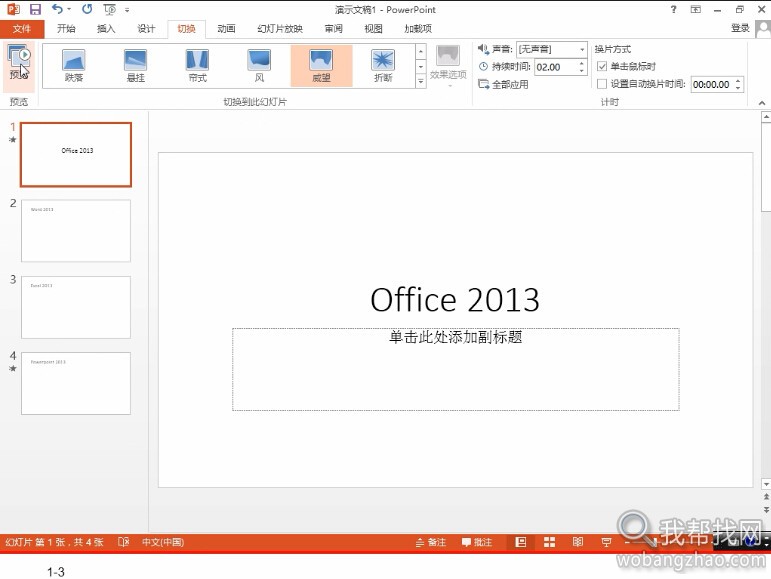Open Ribbon Display Options icon
This screenshot has height=579, width=771.
pyautogui.click(x=695, y=9)
